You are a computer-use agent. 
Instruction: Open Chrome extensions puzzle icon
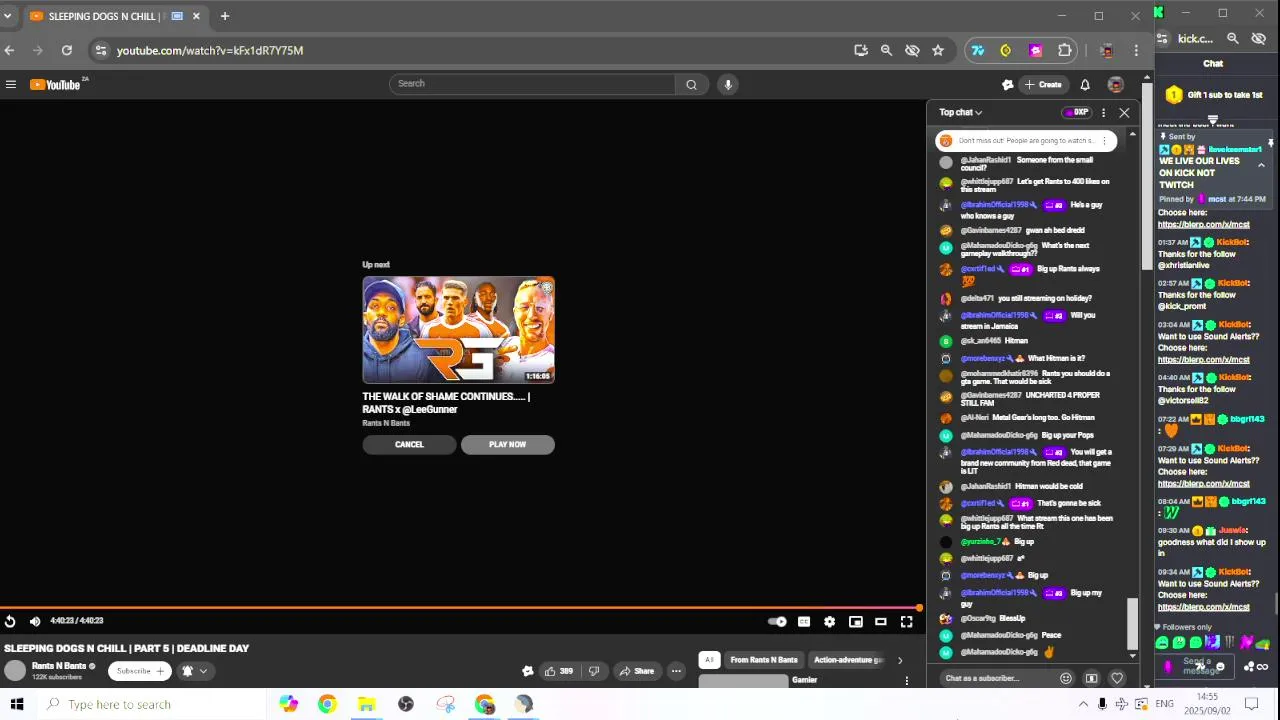click(x=1065, y=50)
